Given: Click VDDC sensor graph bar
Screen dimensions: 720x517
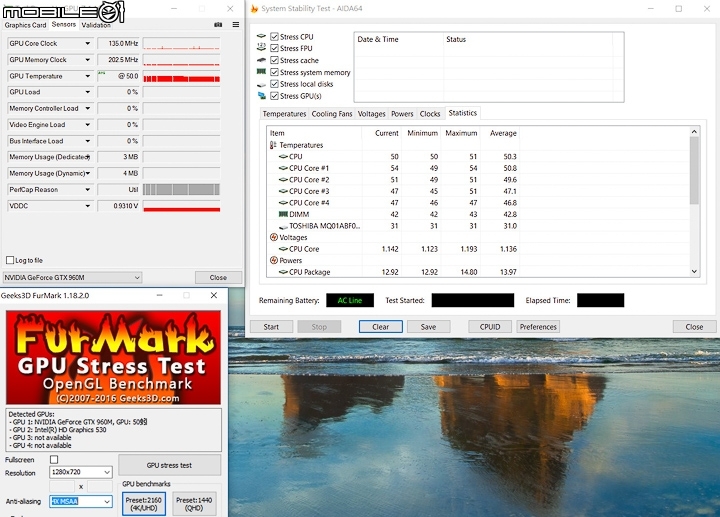Looking at the screenshot, I should pyautogui.click(x=181, y=206).
